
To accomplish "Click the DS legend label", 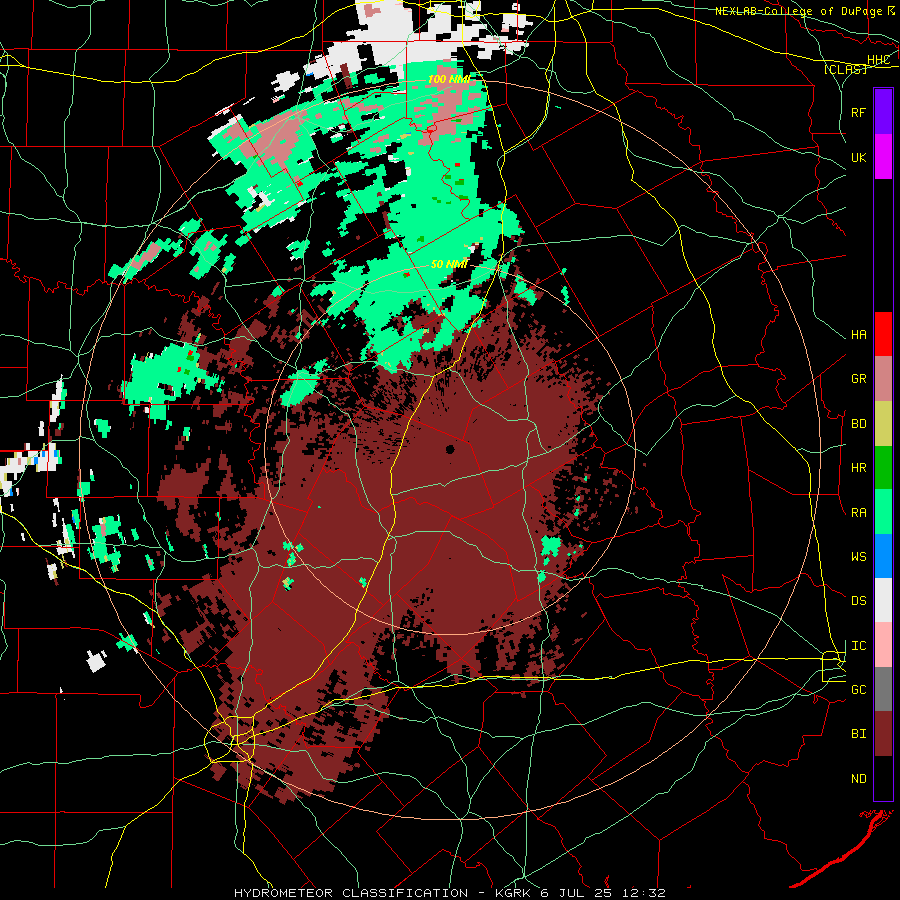I will tap(858, 601).
